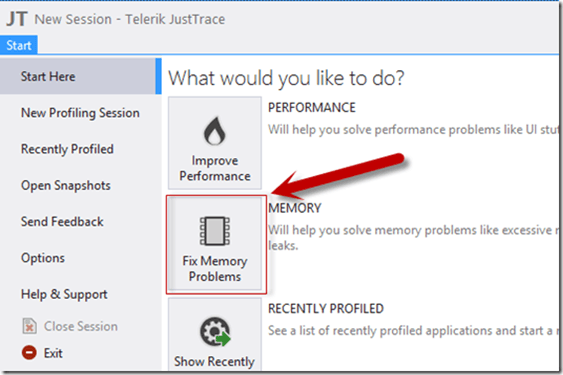563x375 pixels.
Task: Click the flame icon for Improve Performance
Action: pyautogui.click(x=214, y=131)
